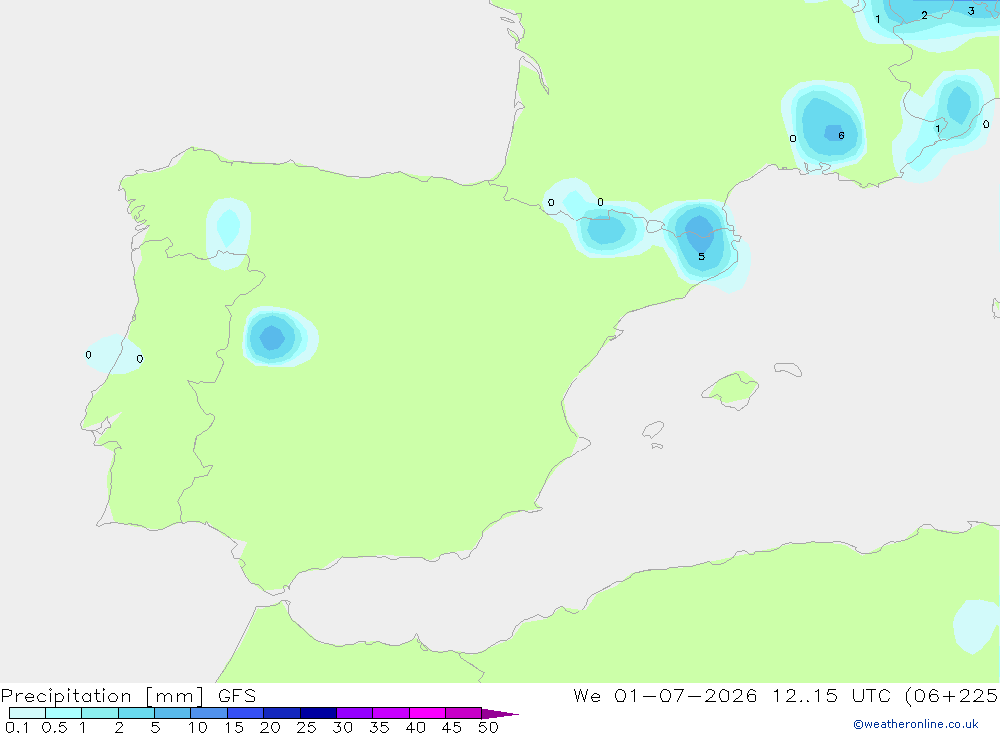Click the '3' precipitation value on the map
This screenshot has height=733, width=1000.
point(971,11)
